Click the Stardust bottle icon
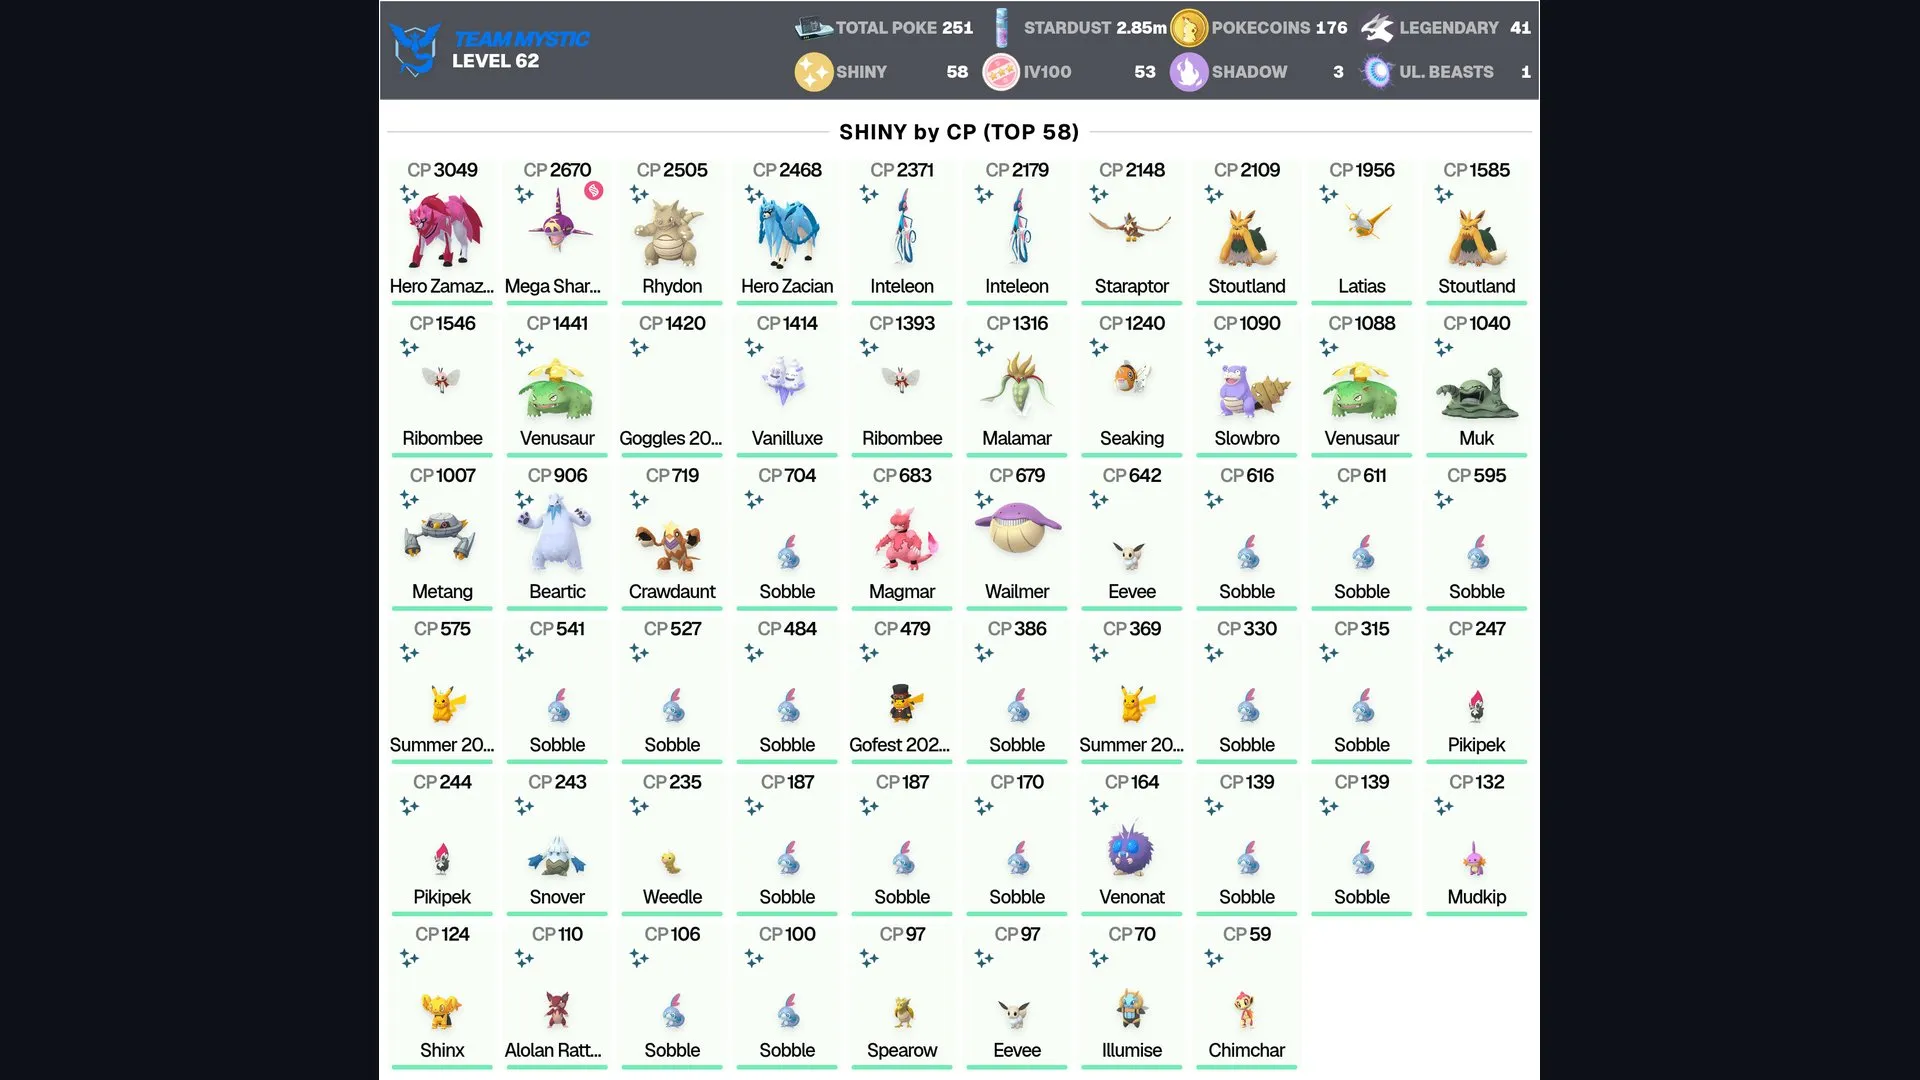 pyautogui.click(x=1002, y=28)
